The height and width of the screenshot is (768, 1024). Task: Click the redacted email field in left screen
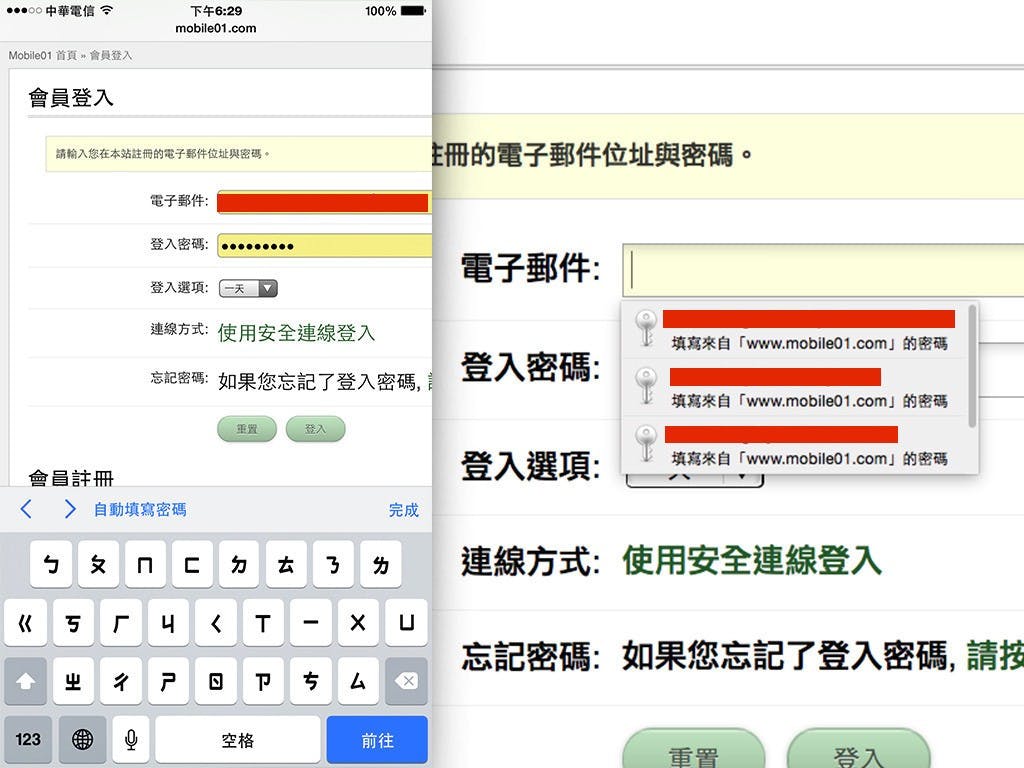tap(325, 202)
